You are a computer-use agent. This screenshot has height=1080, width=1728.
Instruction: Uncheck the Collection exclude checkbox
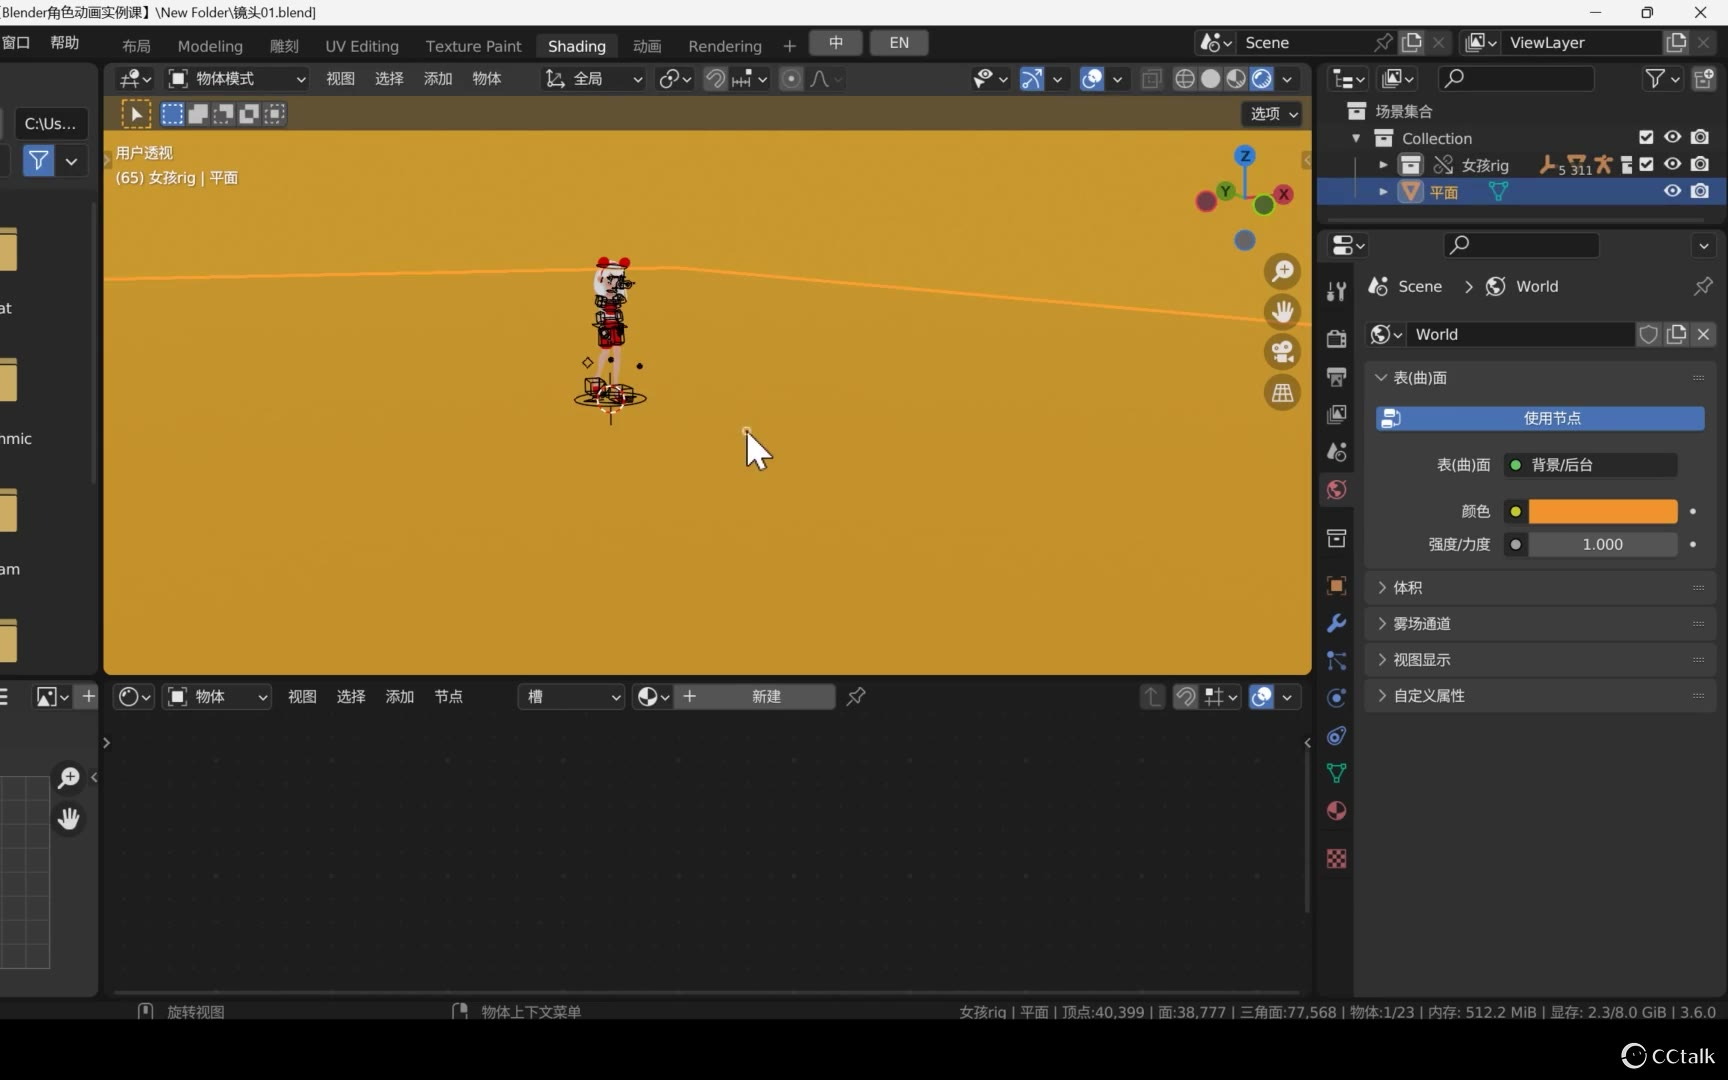[x=1646, y=137]
